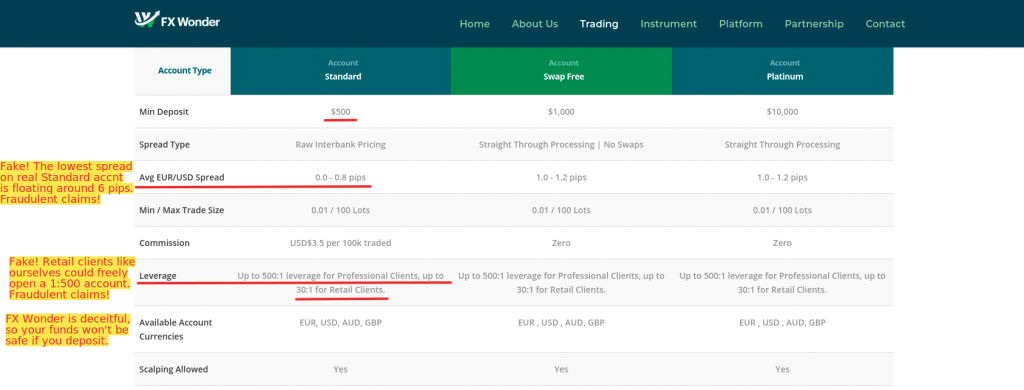Click the $500 minimum deposit value
The image size is (1024, 390).
(341, 112)
